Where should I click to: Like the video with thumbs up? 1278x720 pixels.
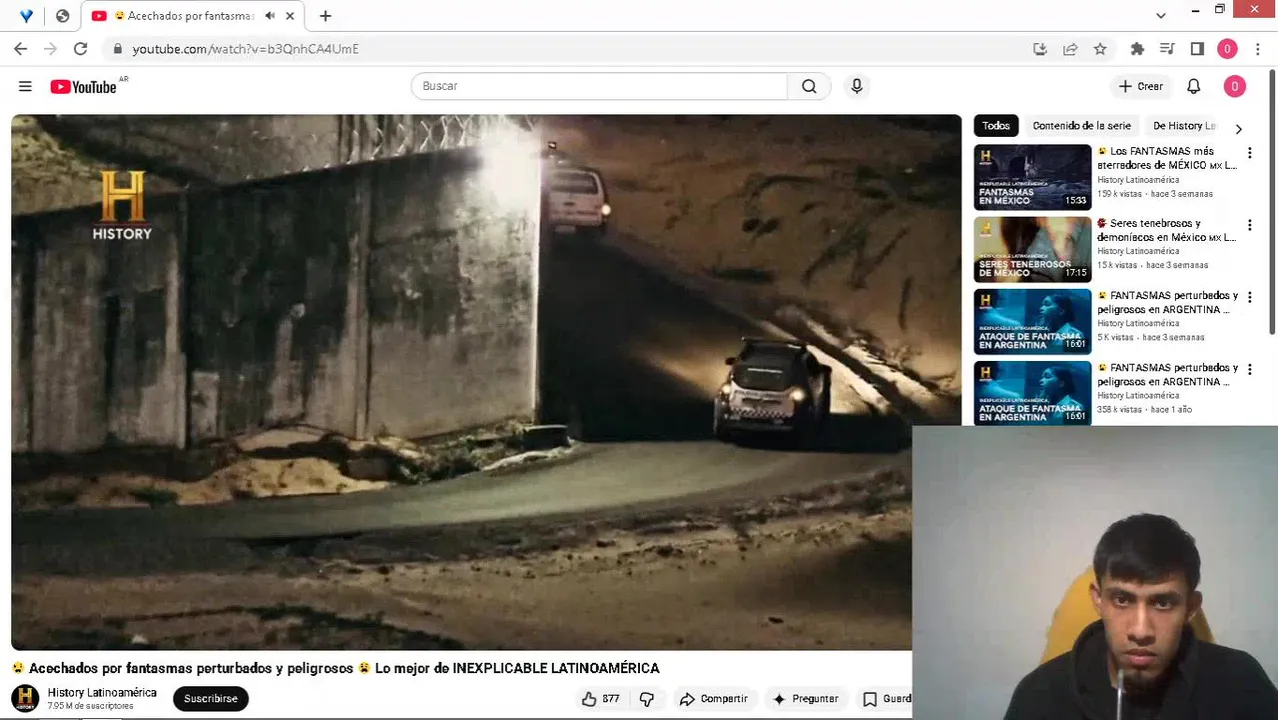pos(600,699)
